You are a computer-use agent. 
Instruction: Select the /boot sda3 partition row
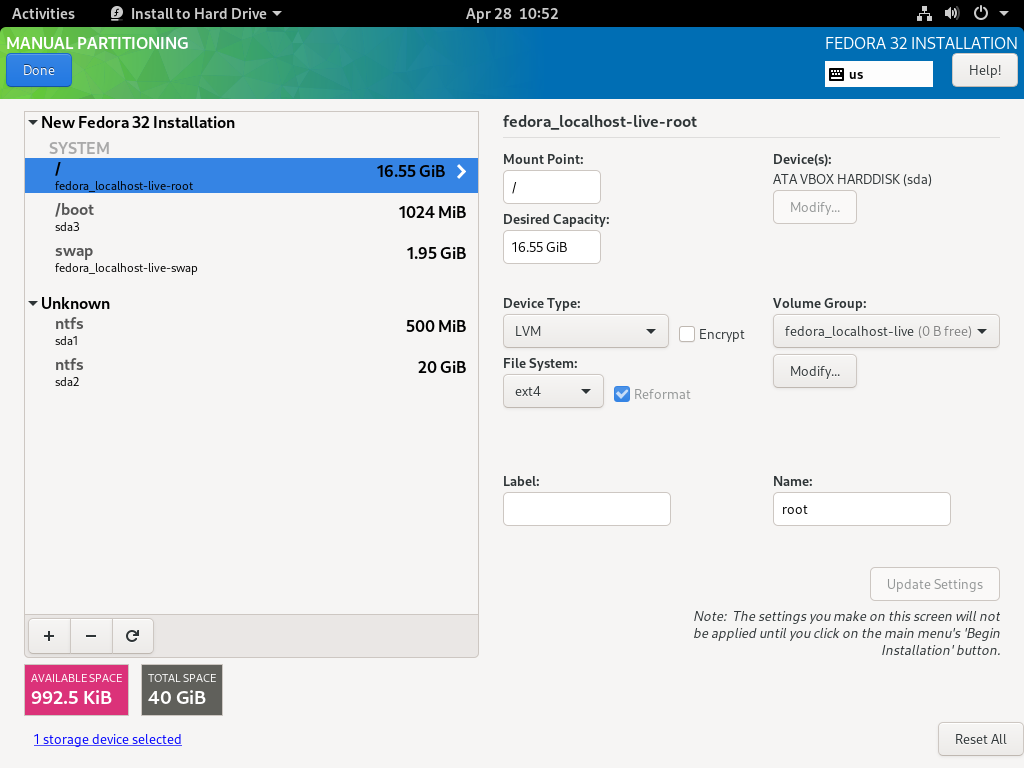pyautogui.click(x=251, y=217)
